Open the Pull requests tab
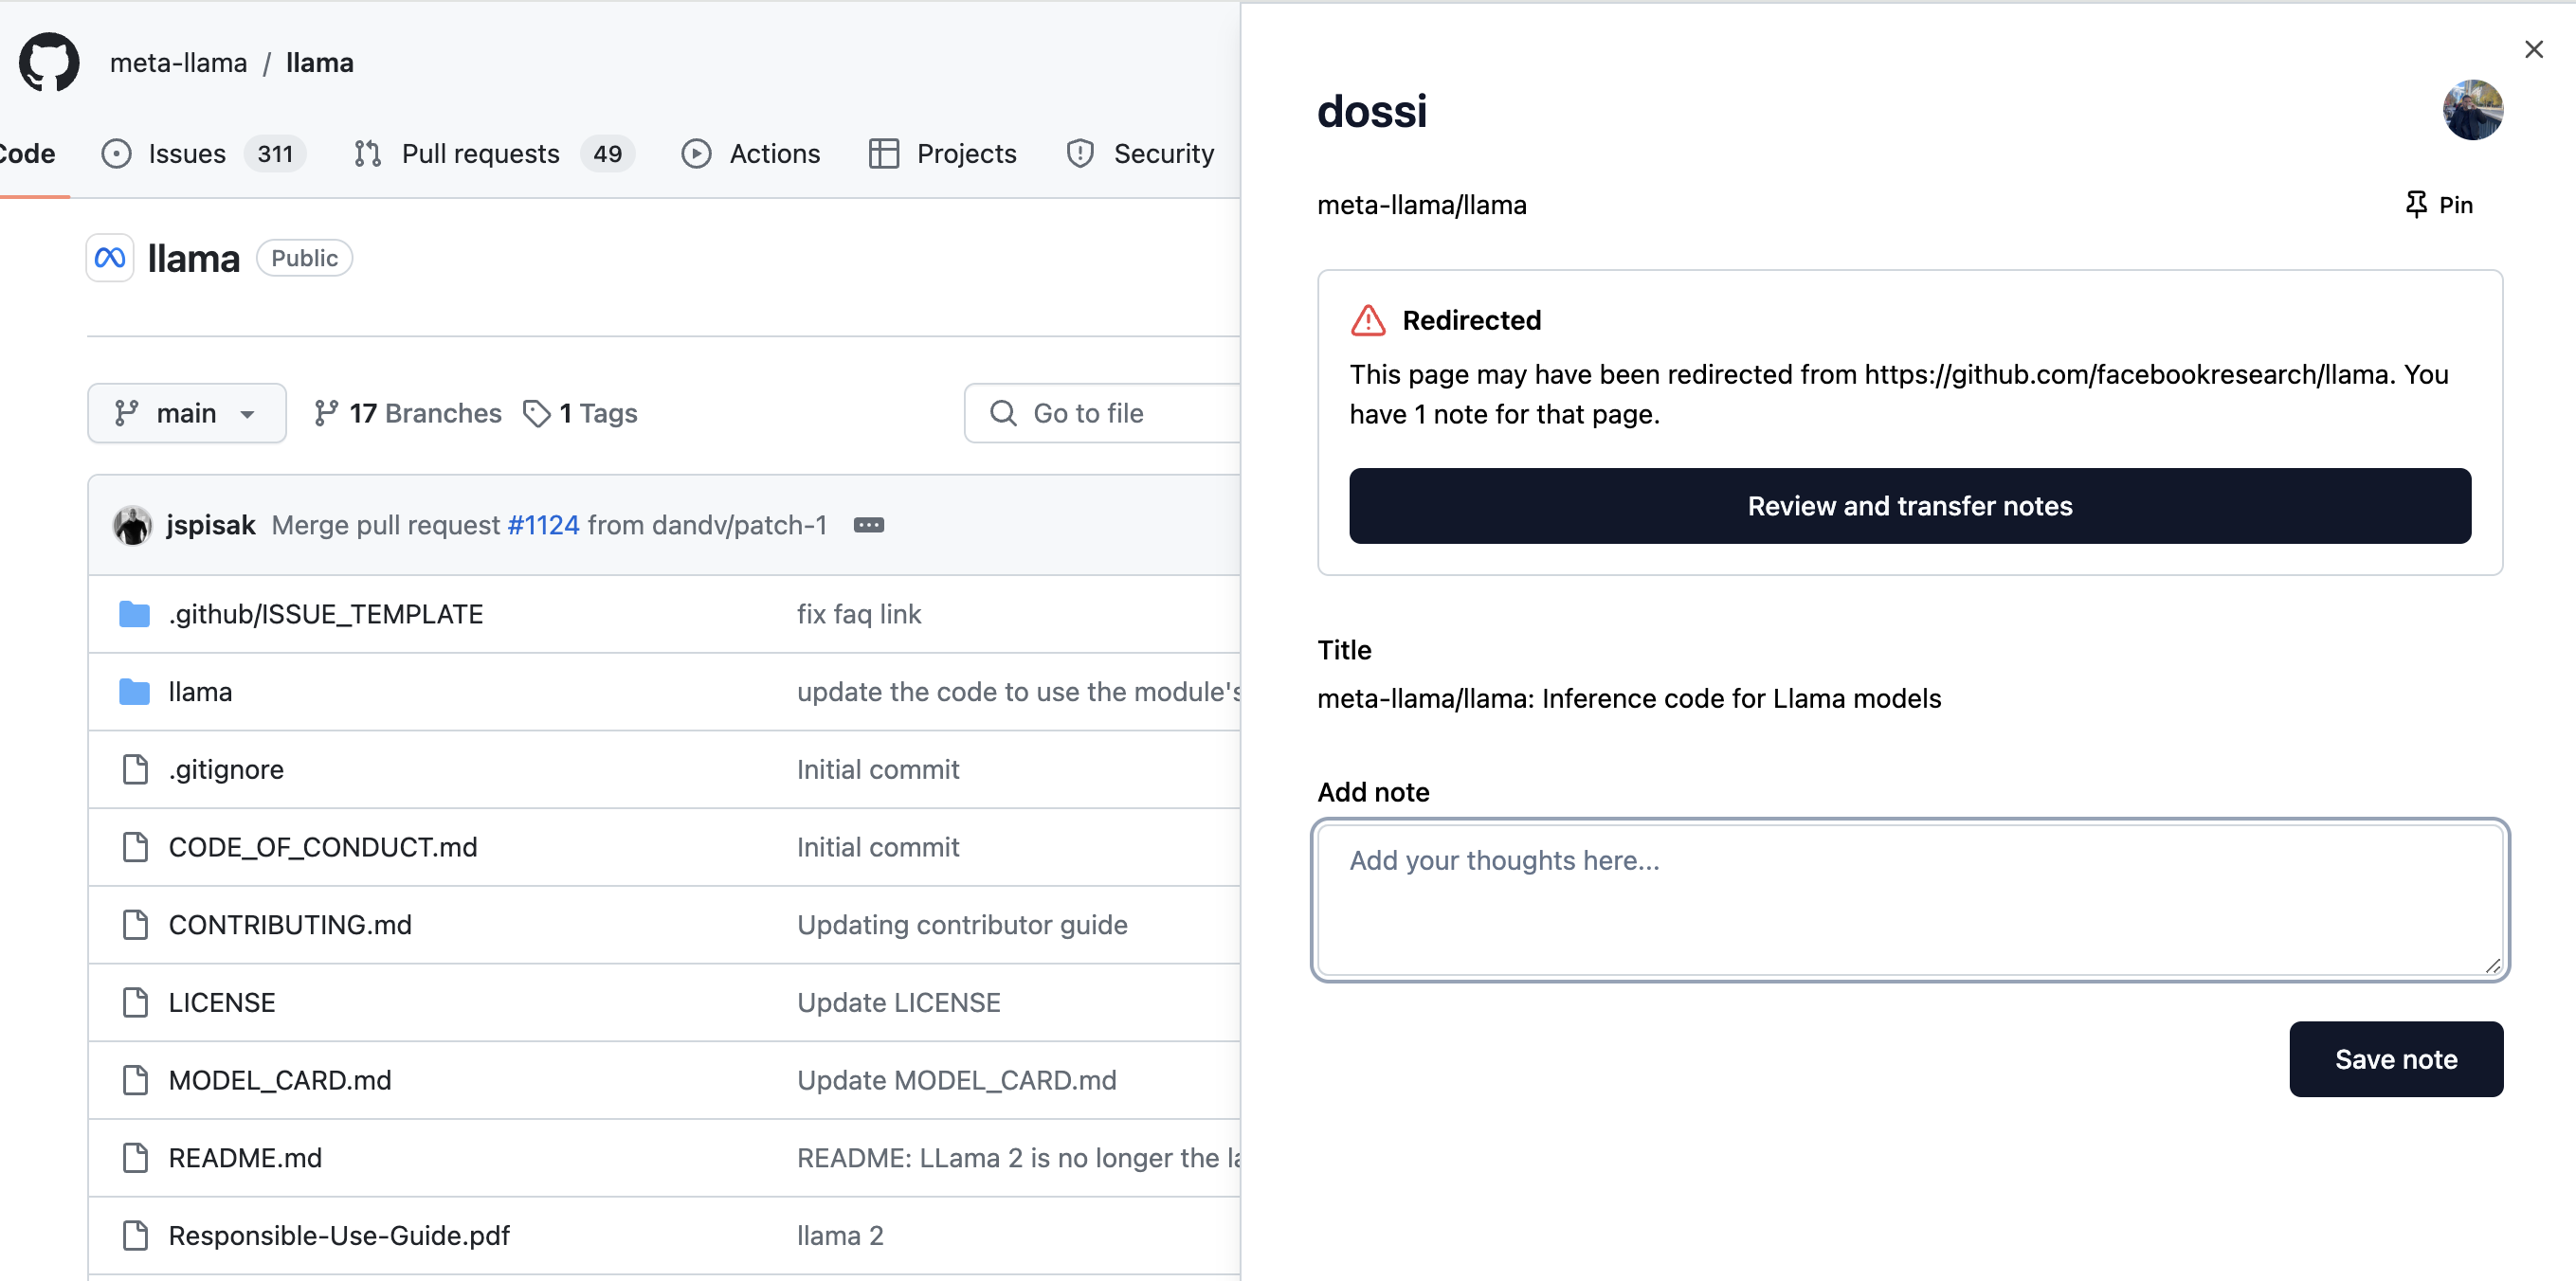This screenshot has height=1281, width=2576. 494,154
